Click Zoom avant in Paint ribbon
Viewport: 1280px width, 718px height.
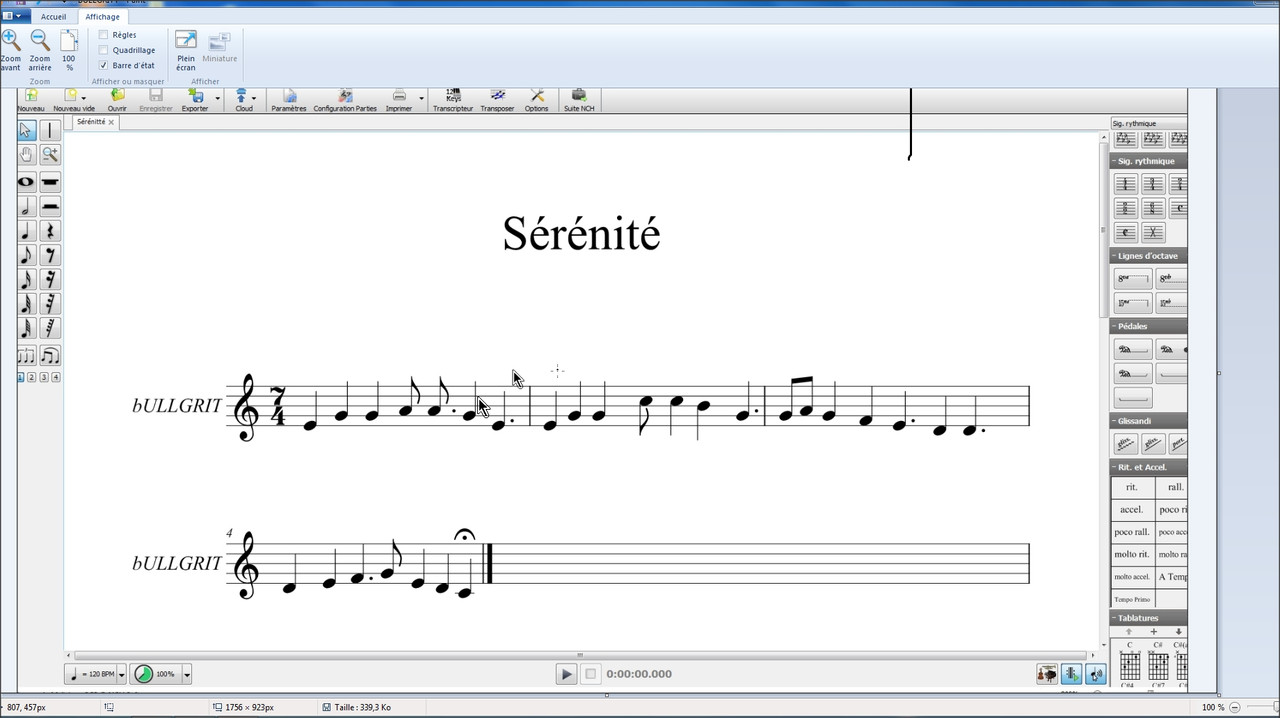click(x=10, y=50)
